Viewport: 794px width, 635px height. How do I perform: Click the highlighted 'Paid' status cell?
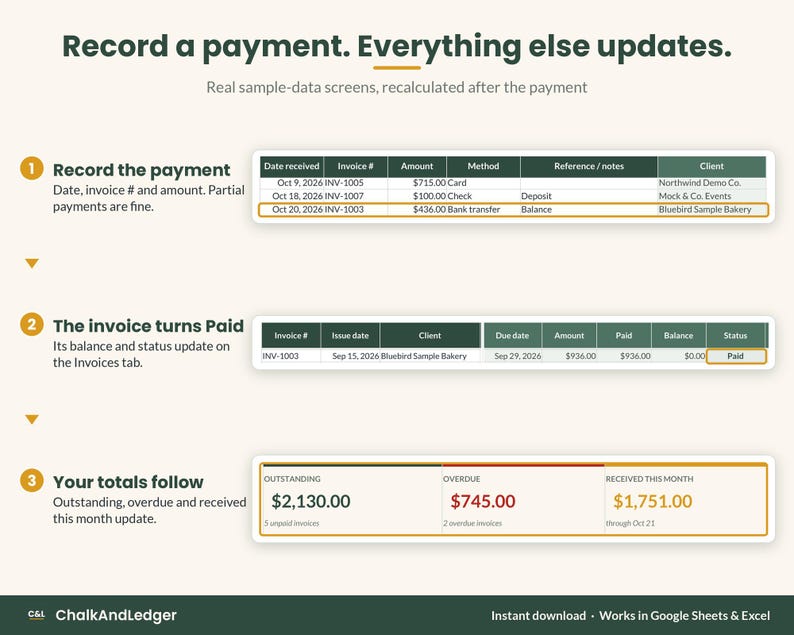tap(736, 356)
